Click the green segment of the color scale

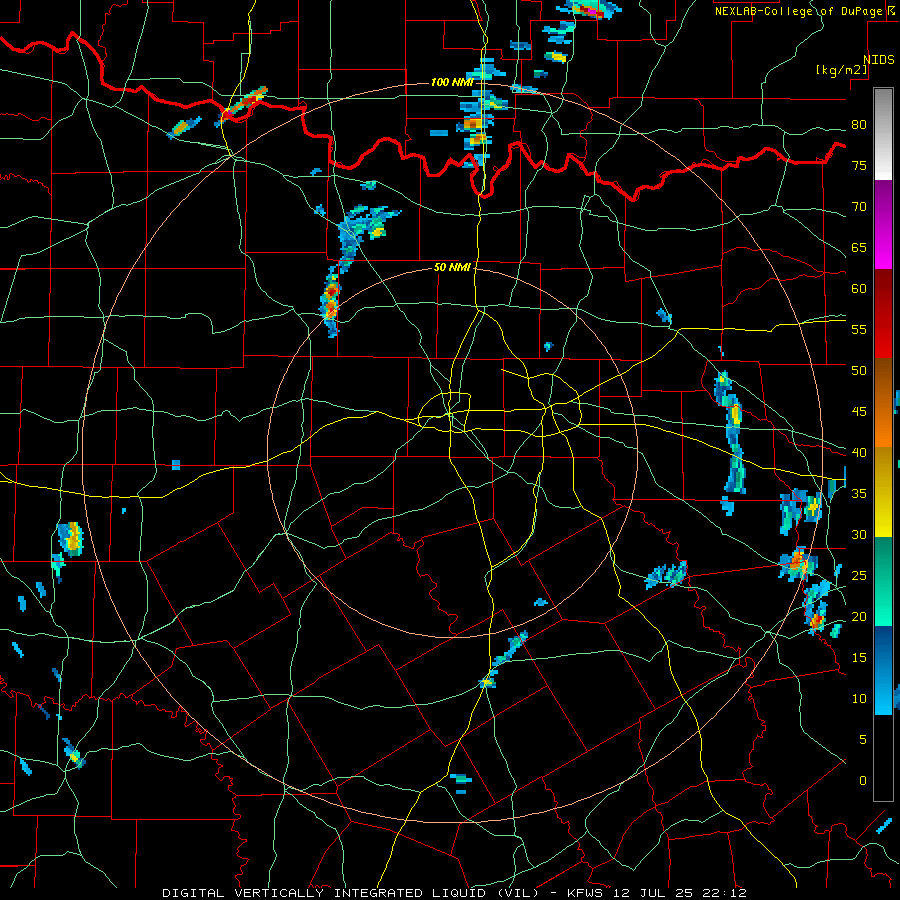point(883,581)
